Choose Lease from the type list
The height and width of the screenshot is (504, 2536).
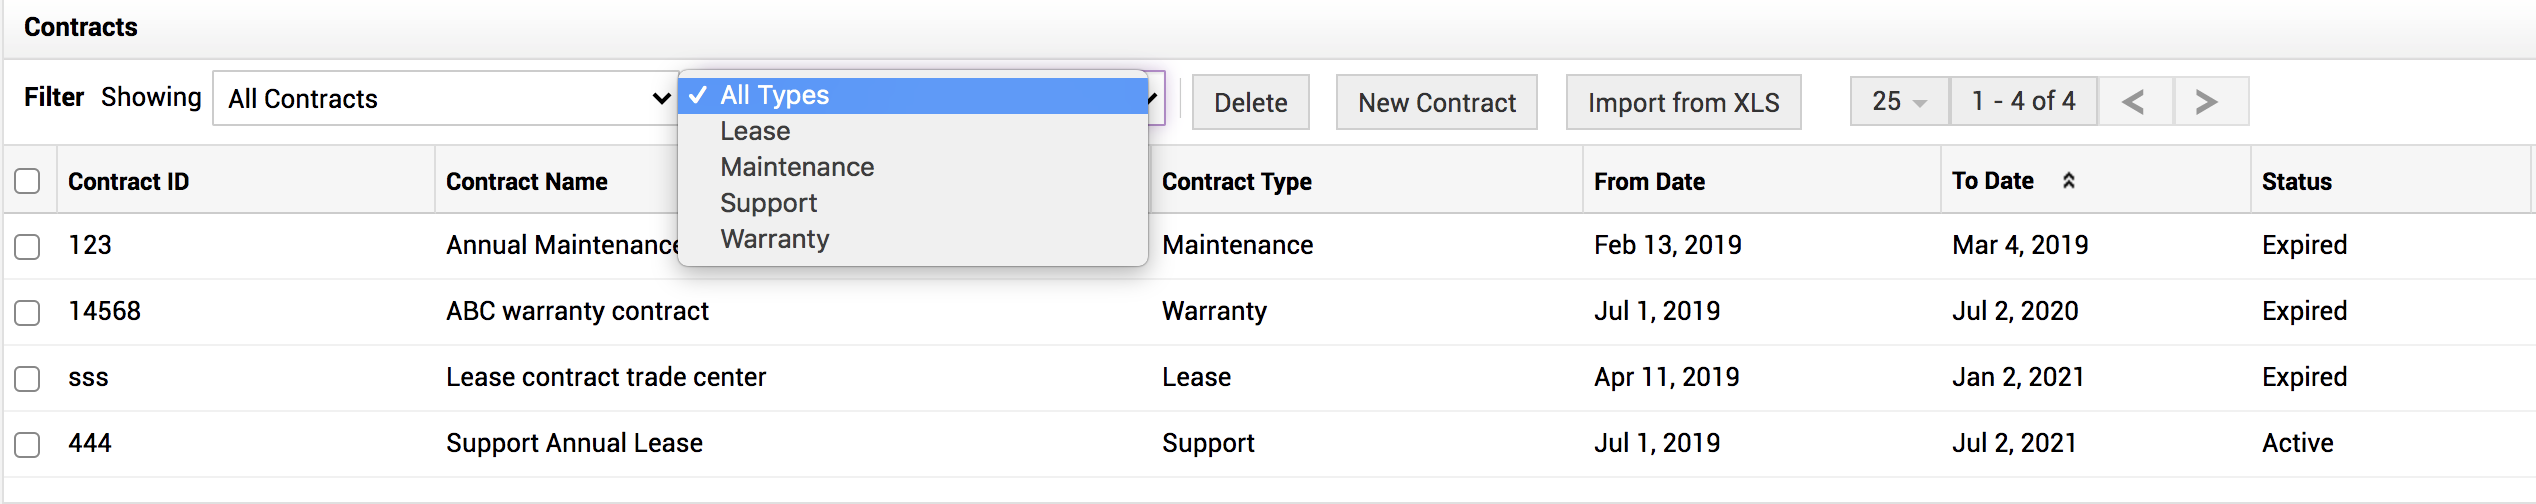(755, 131)
